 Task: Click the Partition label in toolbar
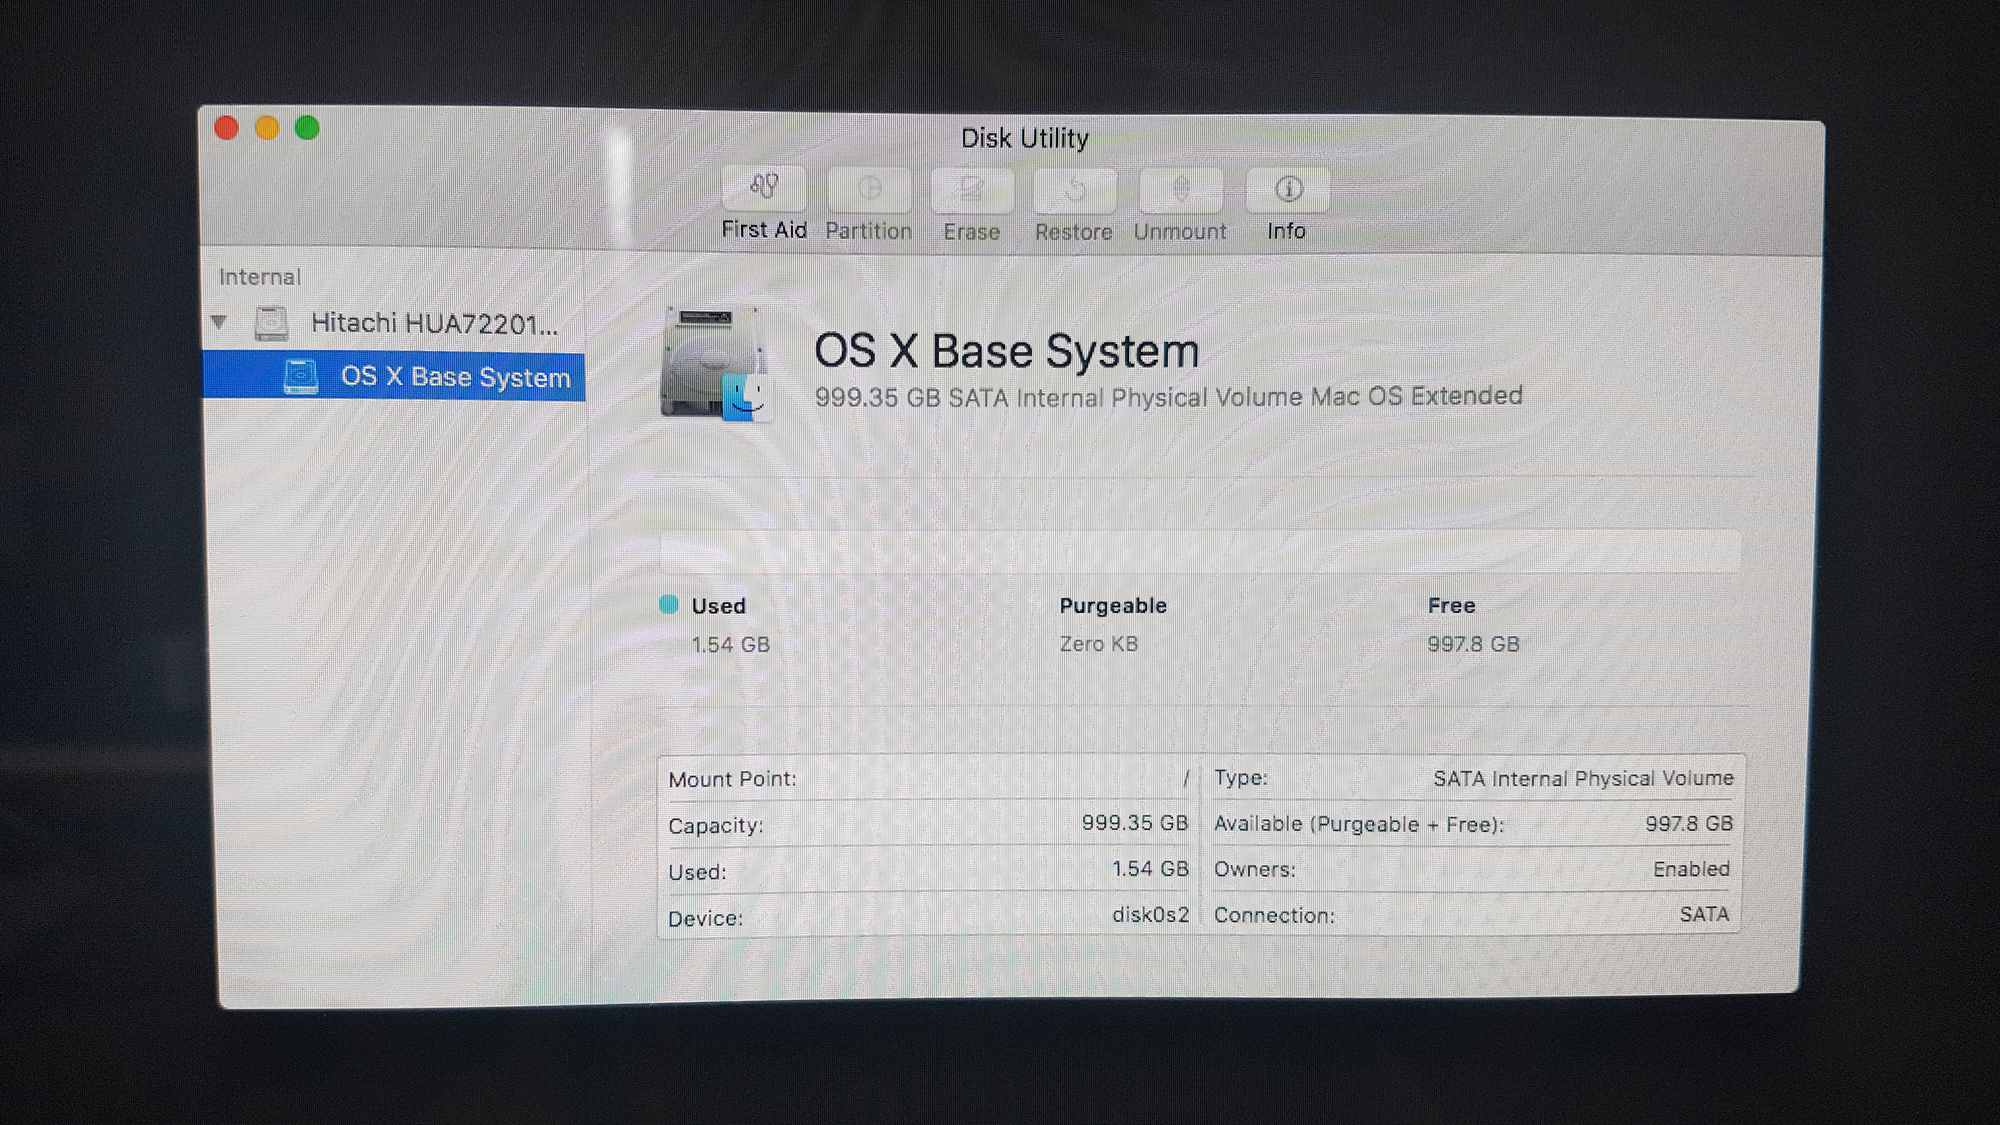point(868,231)
